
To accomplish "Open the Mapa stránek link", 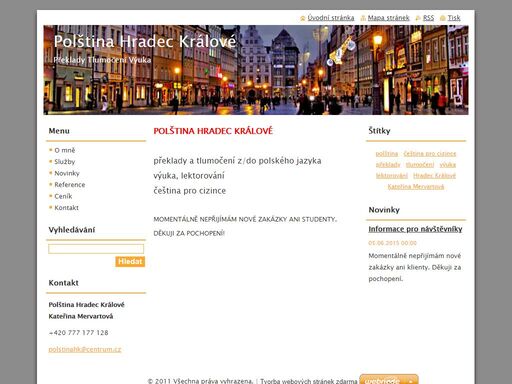I will [388, 18].
